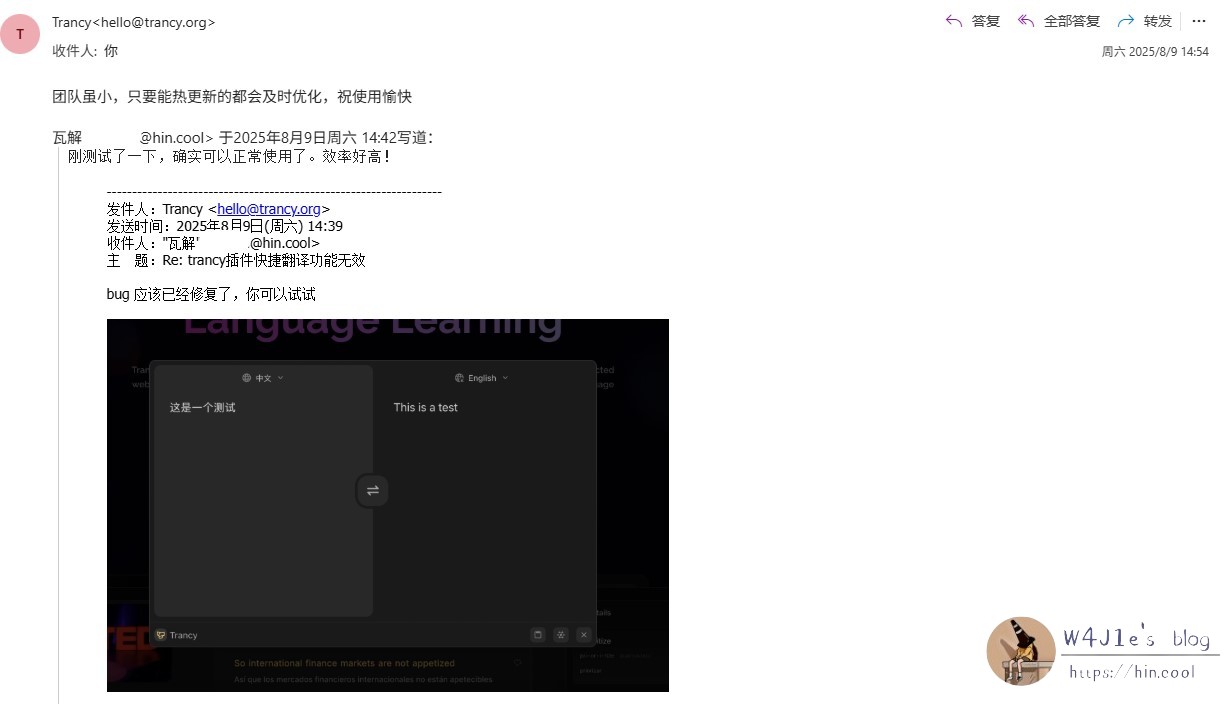The image size is (1225, 704).
Task: Click the line "bug 应该已经修复了，你可以试试"
Action: coord(211,294)
